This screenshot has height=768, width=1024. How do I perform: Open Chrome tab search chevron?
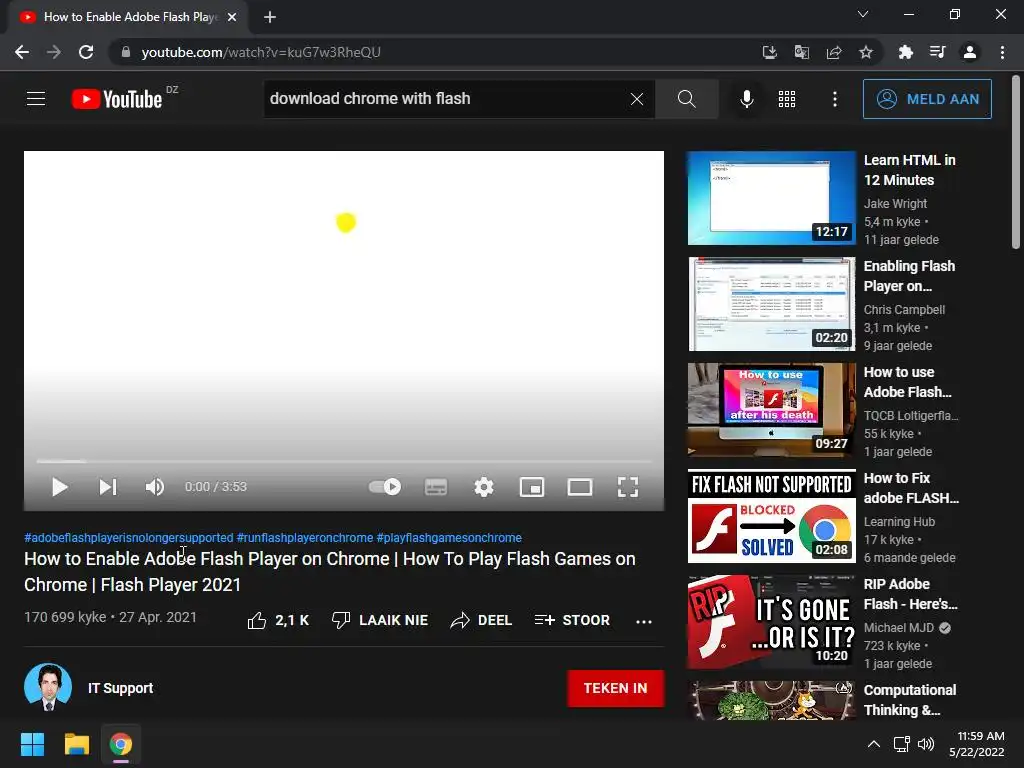click(x=863, y=14)
